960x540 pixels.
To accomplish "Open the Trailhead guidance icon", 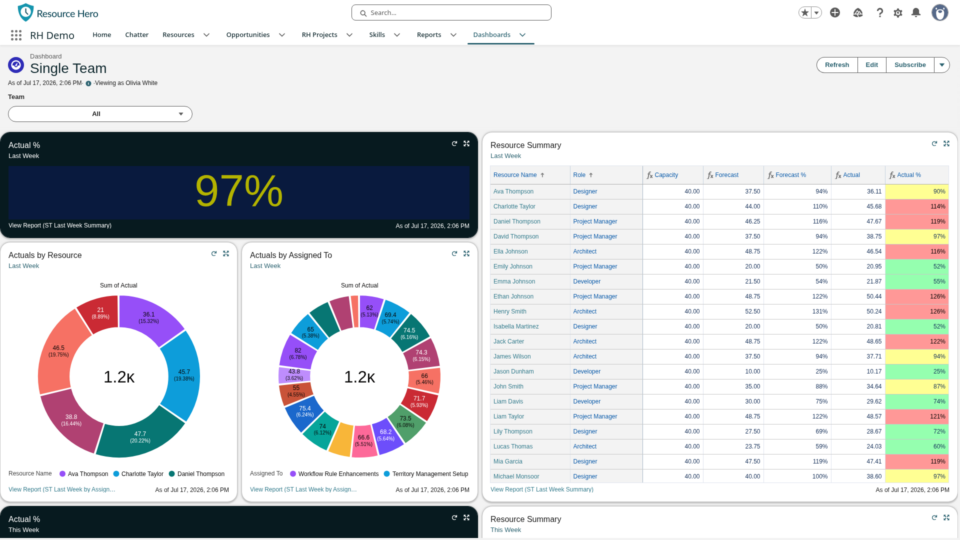I will [x=858, y=13].
